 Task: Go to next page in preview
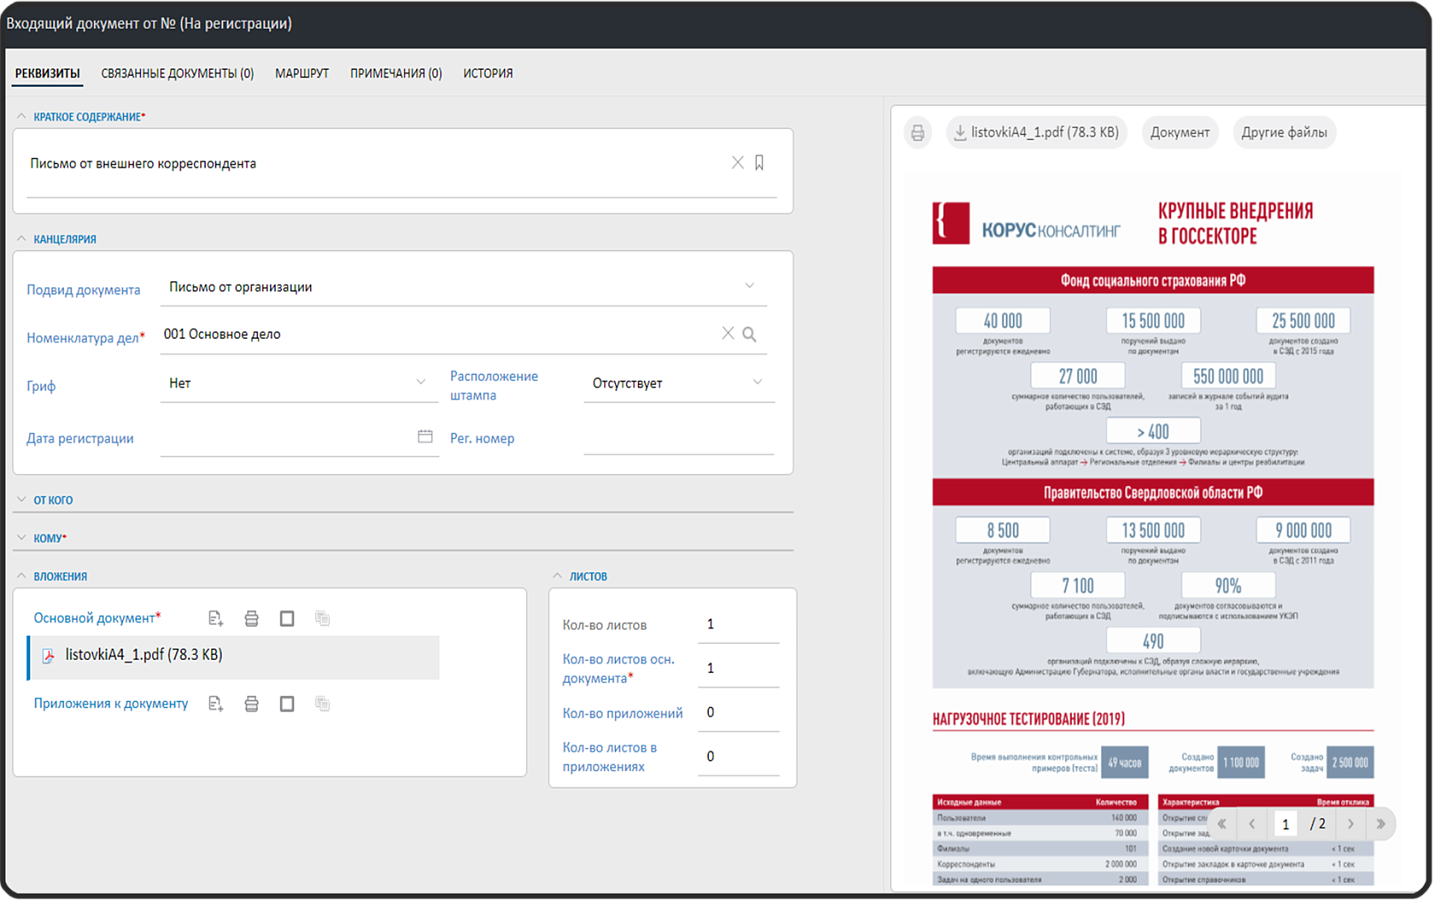tap(1351, 824)
